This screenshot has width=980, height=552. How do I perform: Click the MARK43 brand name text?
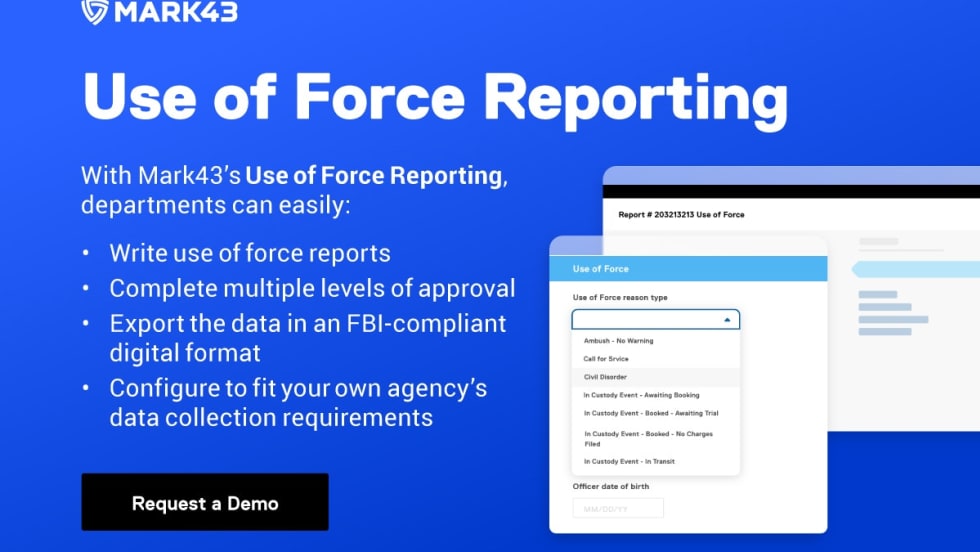(x=175, y=11)
